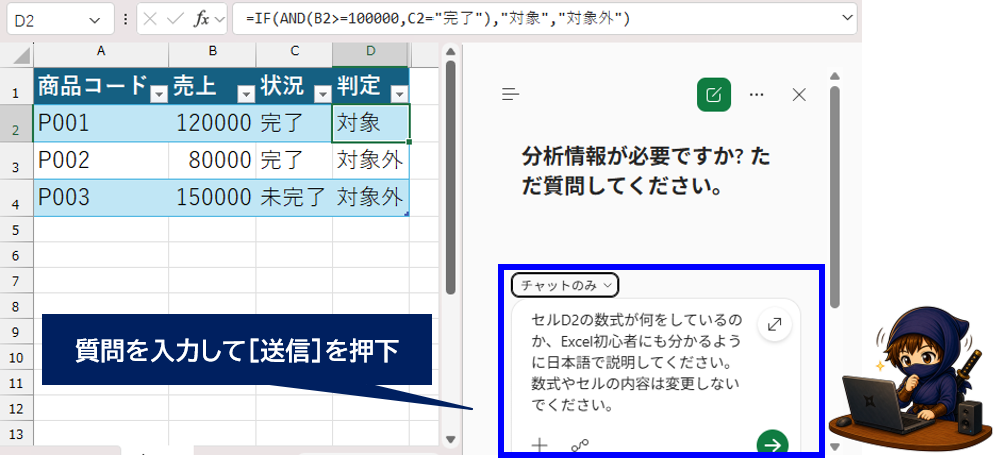Viewport: 999px width, 458px height.
Task: Click the 完了 cell in P001 row
Action: pyautogui.click(x=294, y=124)
